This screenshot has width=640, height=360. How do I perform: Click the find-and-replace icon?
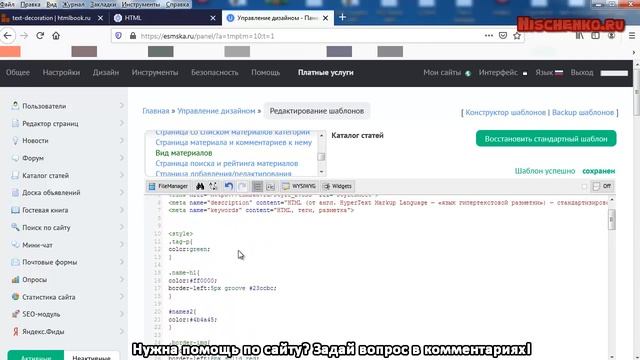pyautogui.click(x=213, y=186)
